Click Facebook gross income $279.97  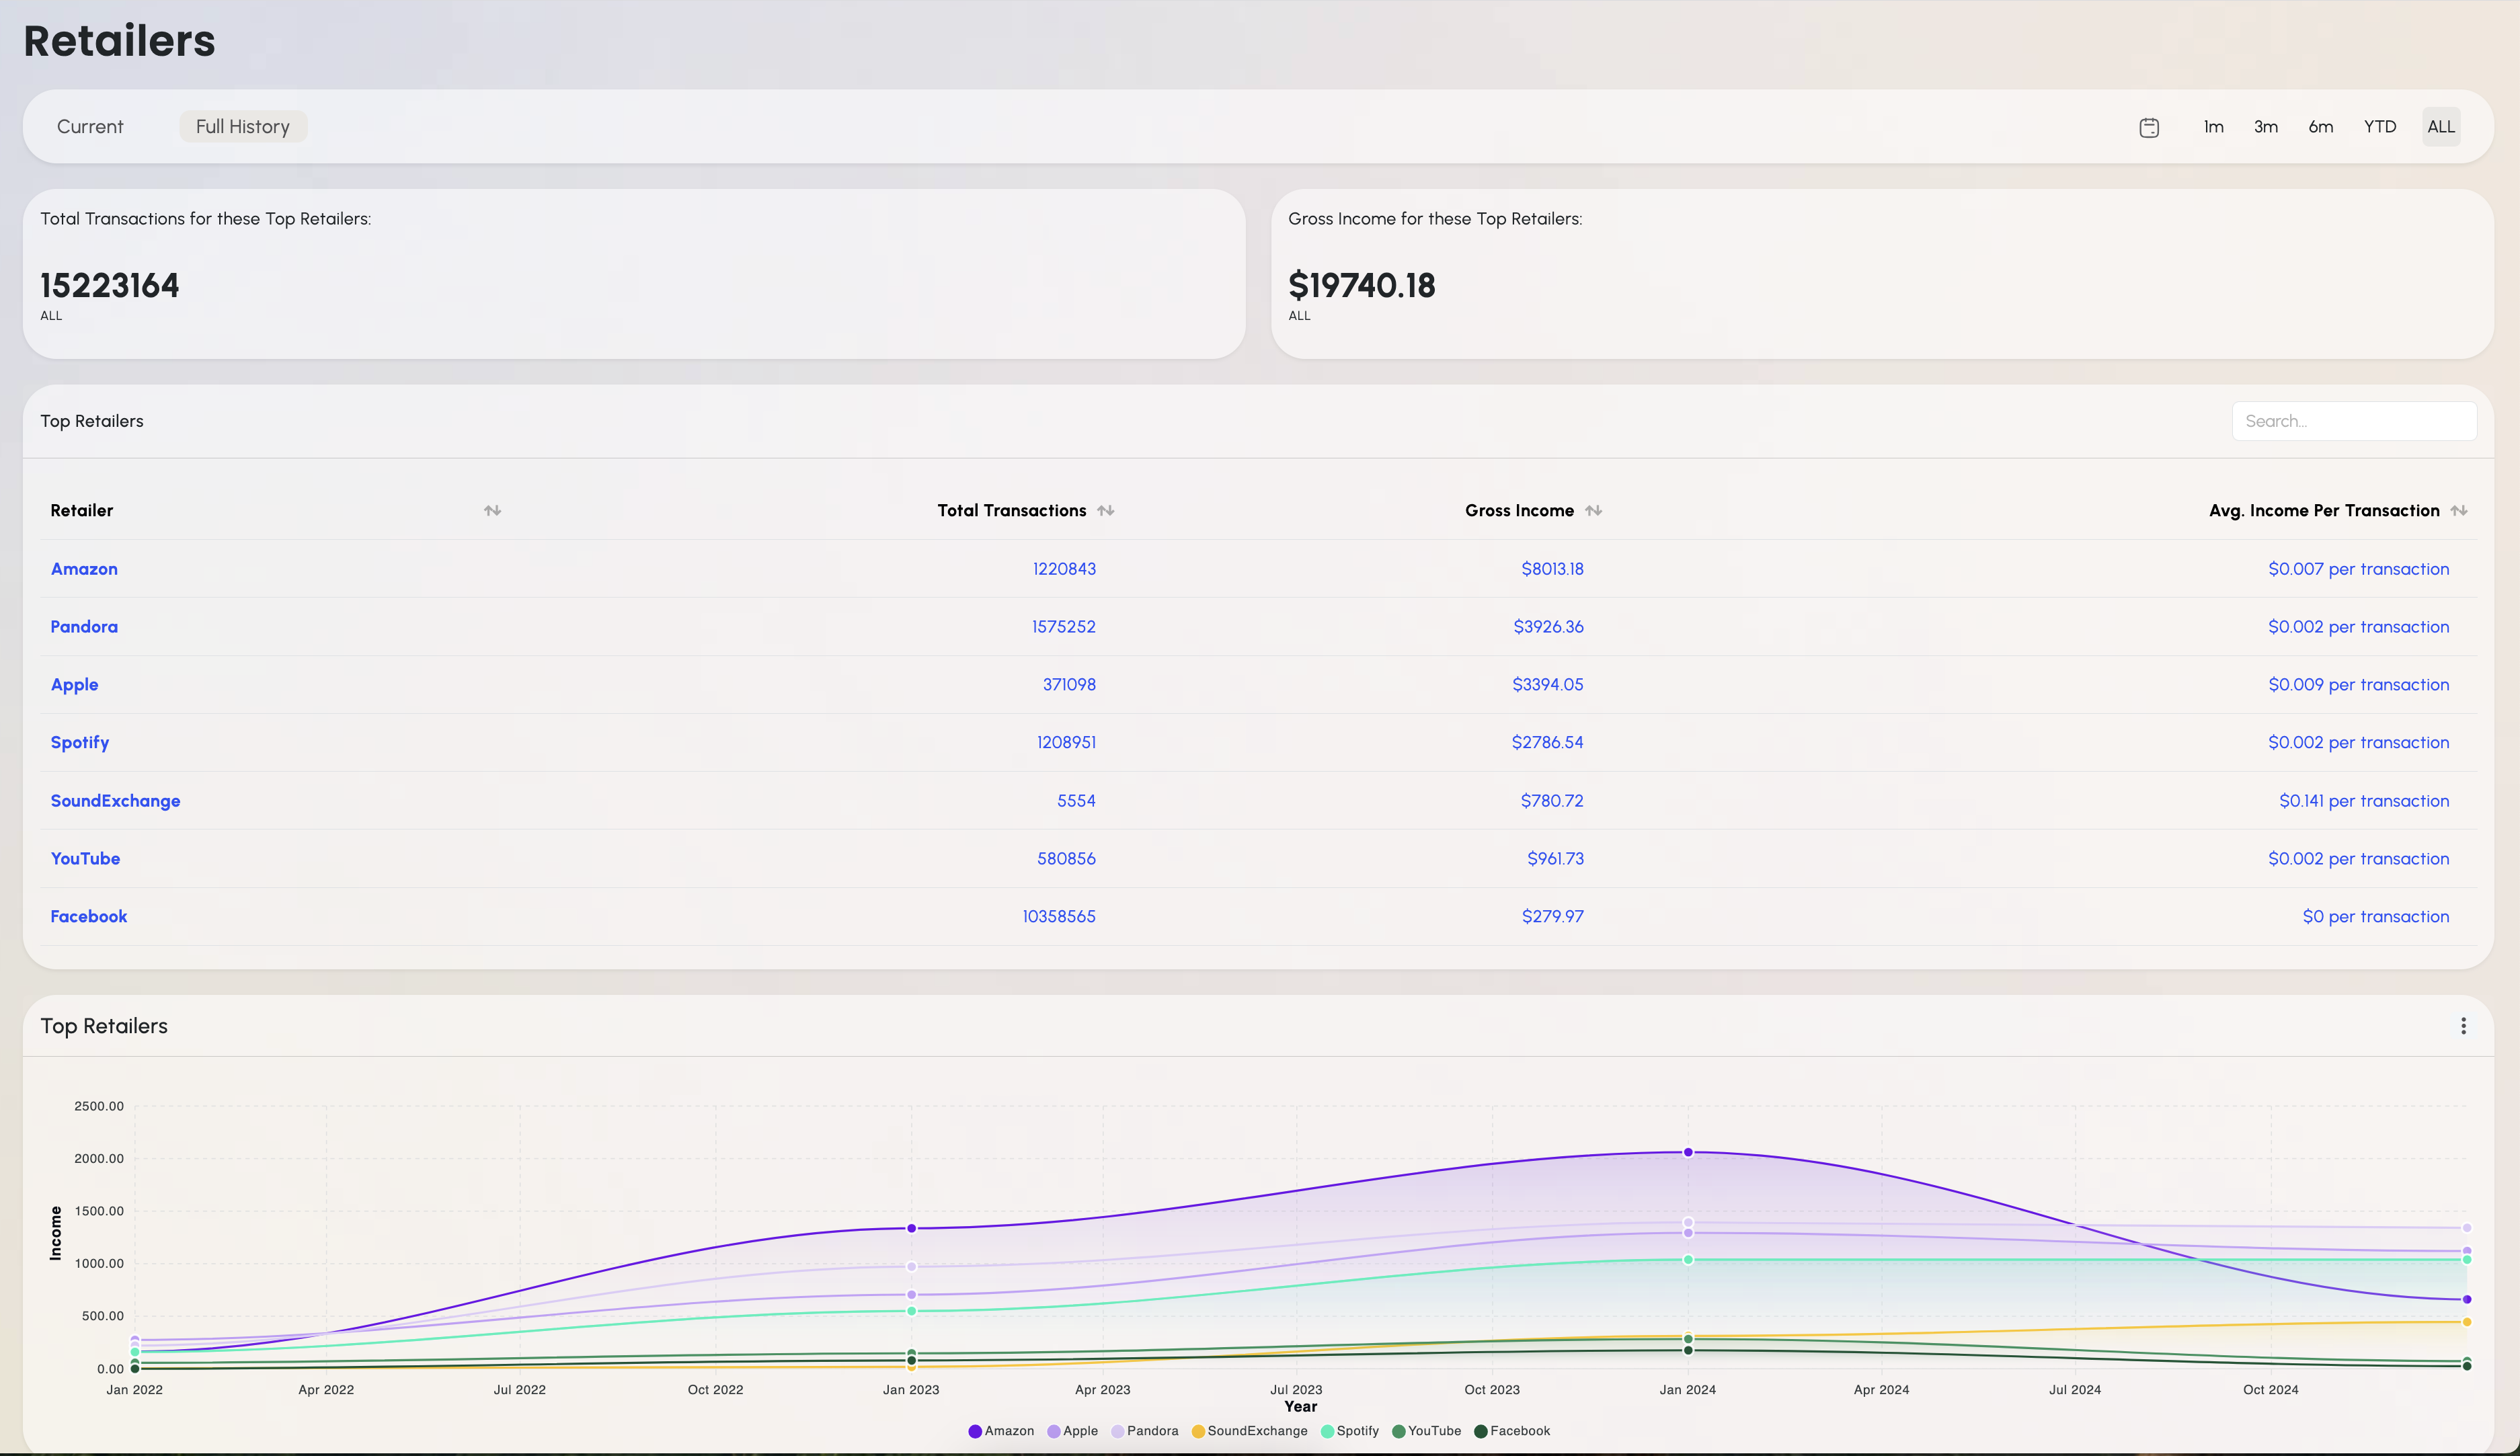[x=1553, y=917]
